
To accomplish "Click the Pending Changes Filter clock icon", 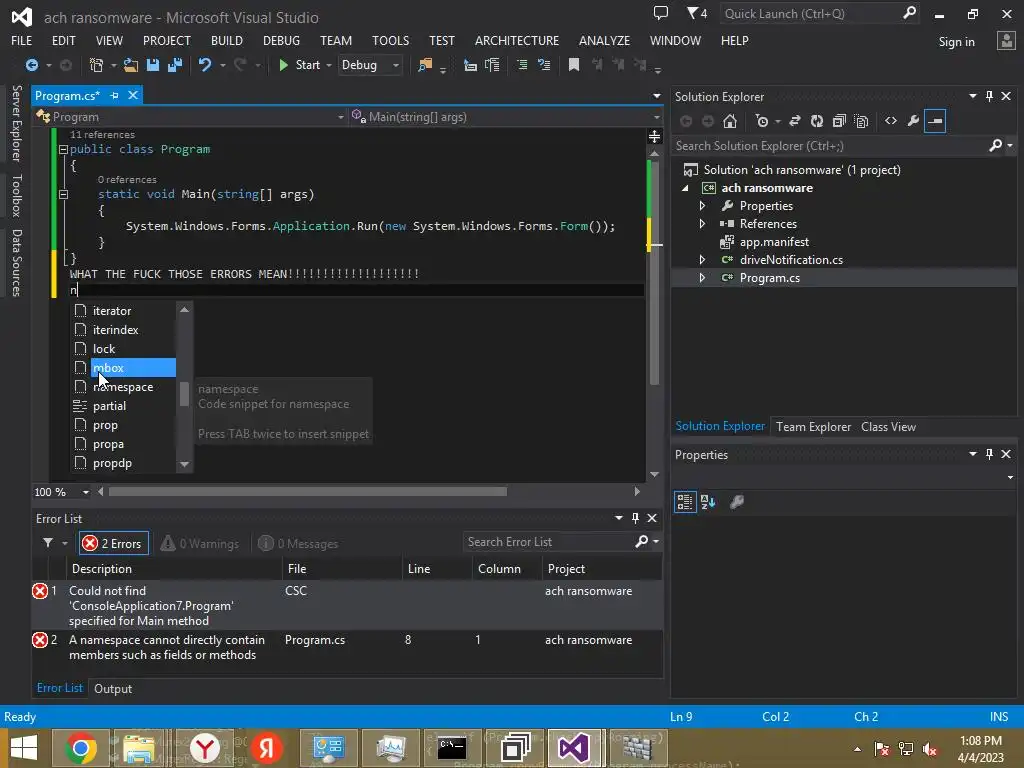I will (x=761, y=121).
